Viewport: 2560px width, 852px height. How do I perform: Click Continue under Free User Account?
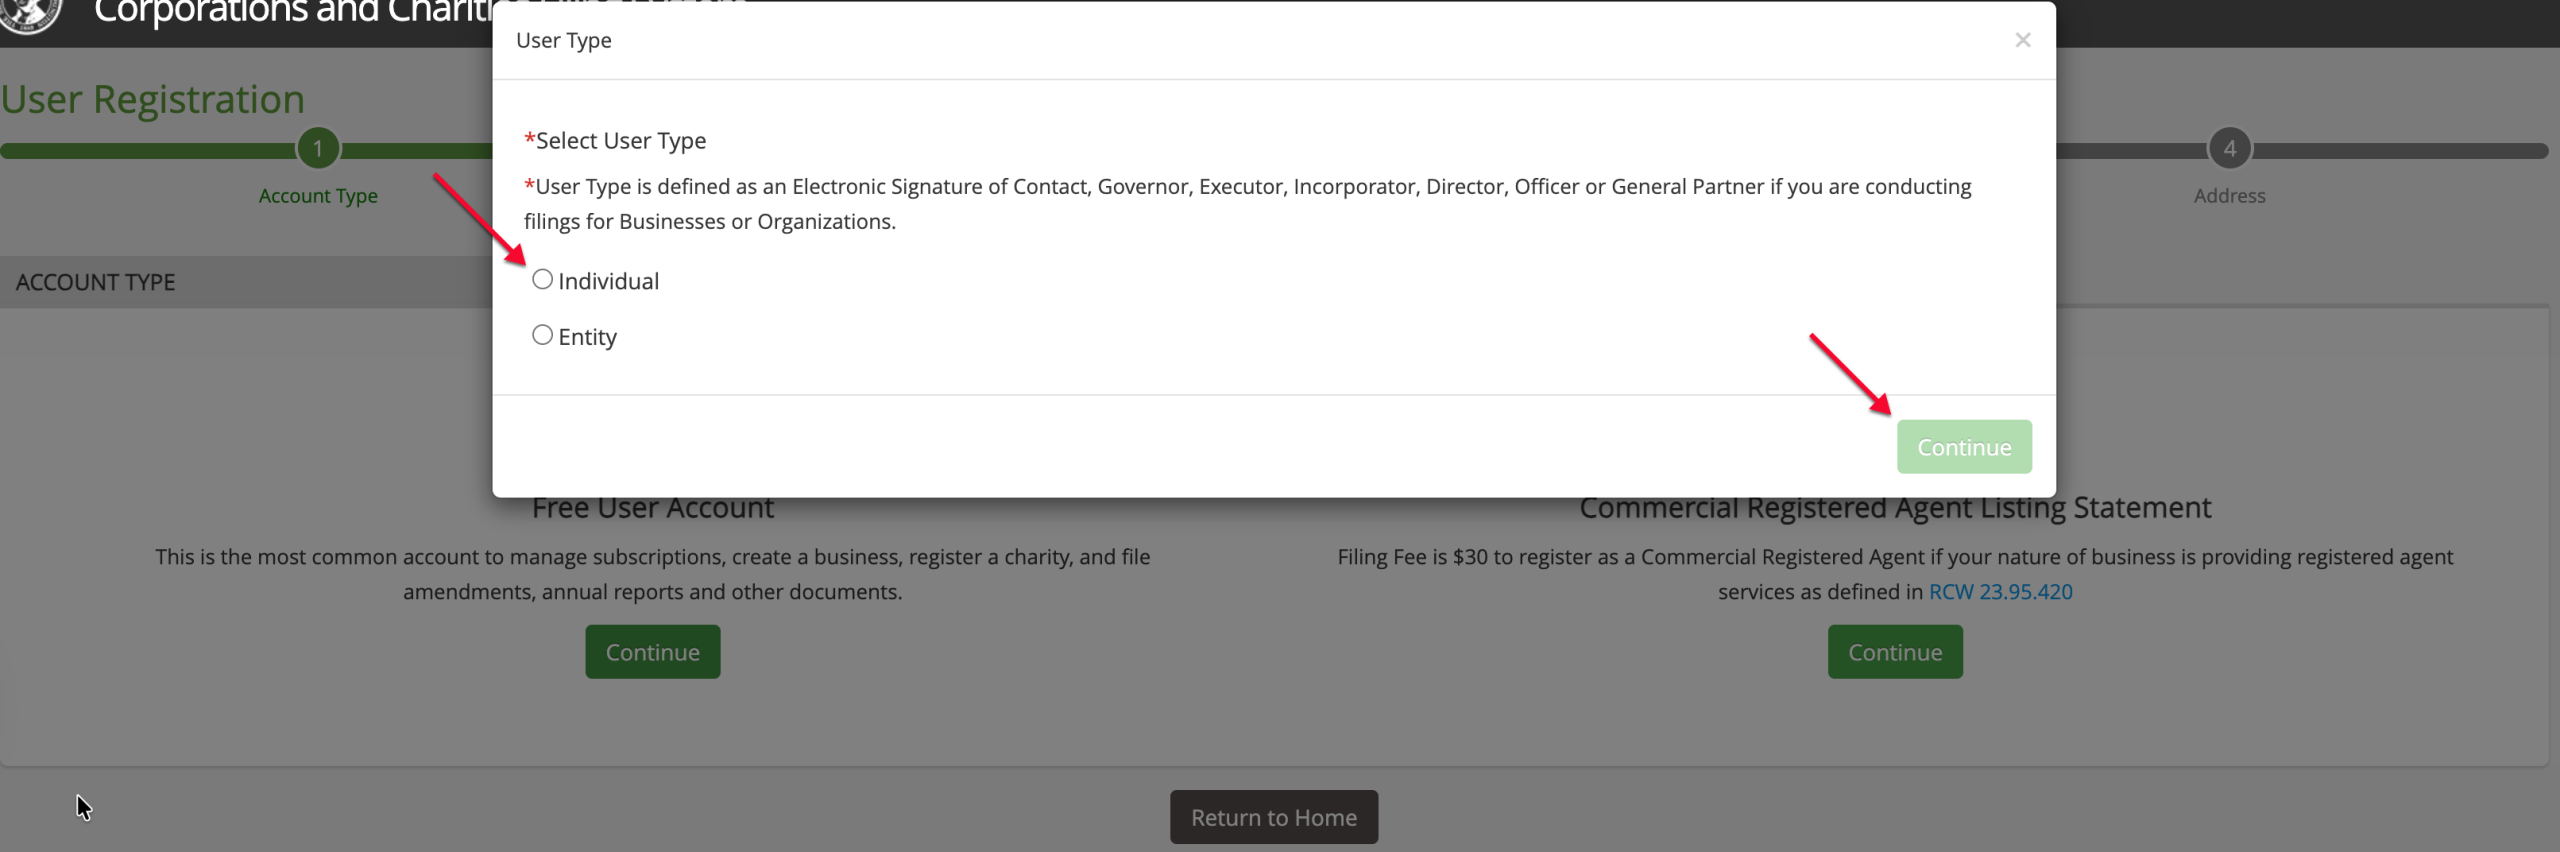click(x=652, y=652)
